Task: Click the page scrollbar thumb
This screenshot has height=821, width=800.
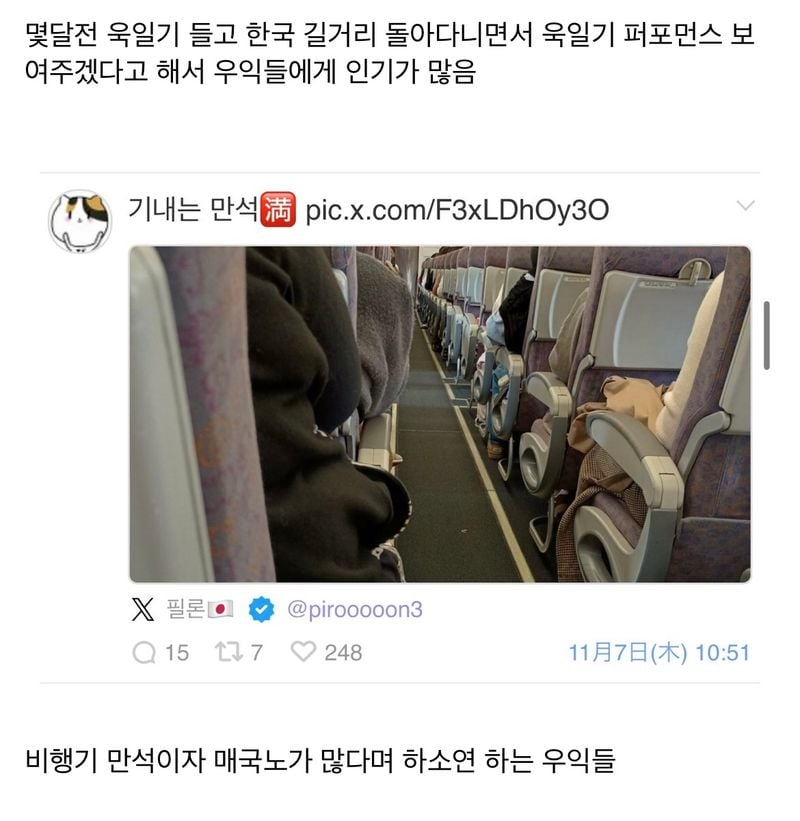Action: [766, 336]
